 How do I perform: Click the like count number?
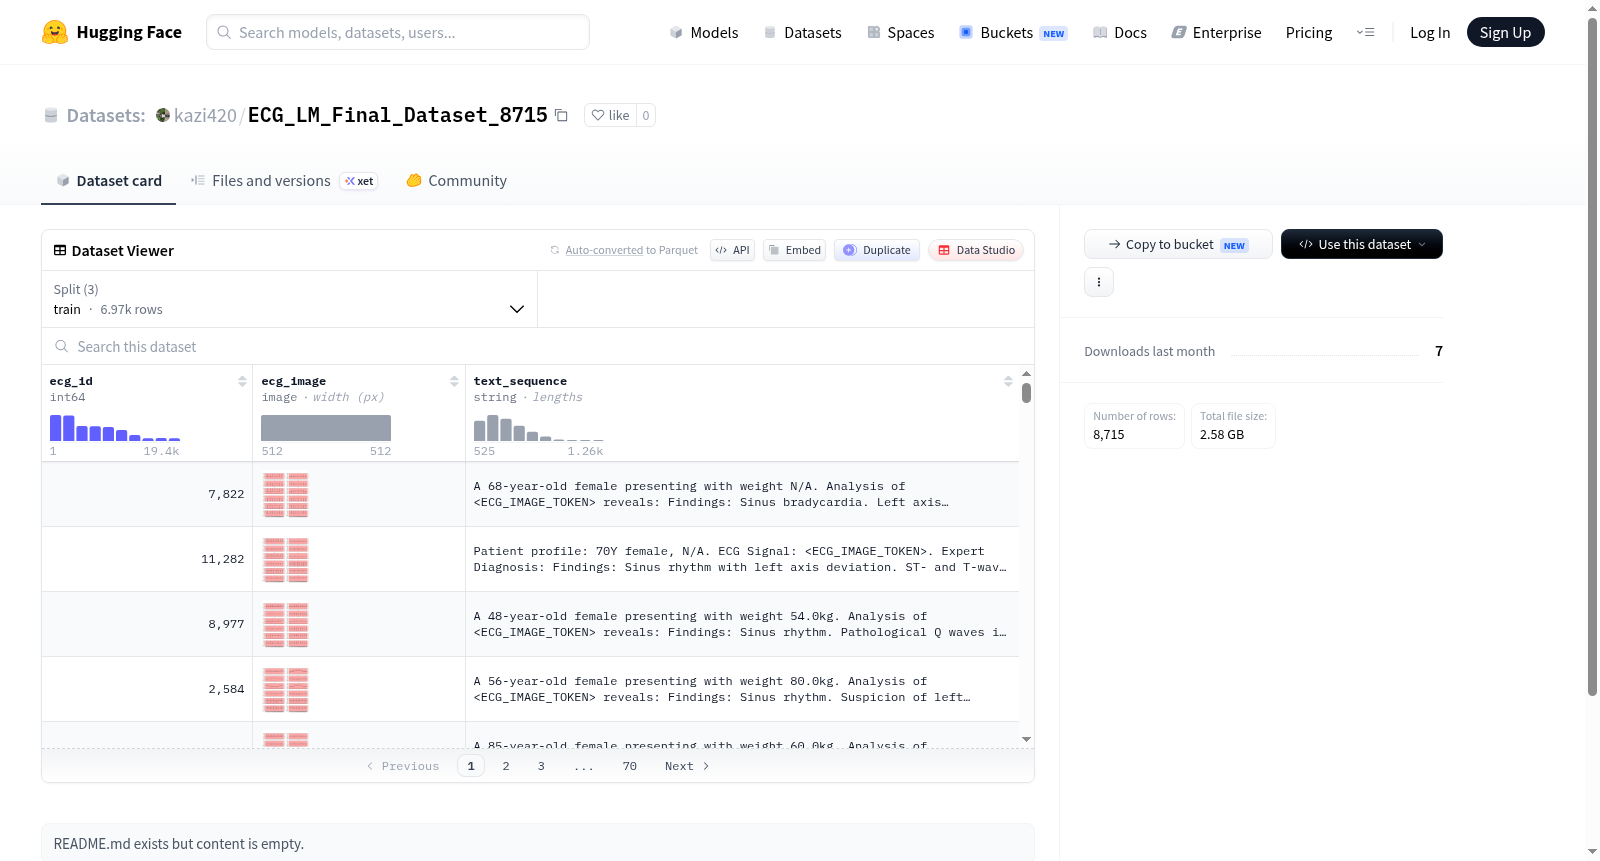pyautogui.click(x=646, y=115)
